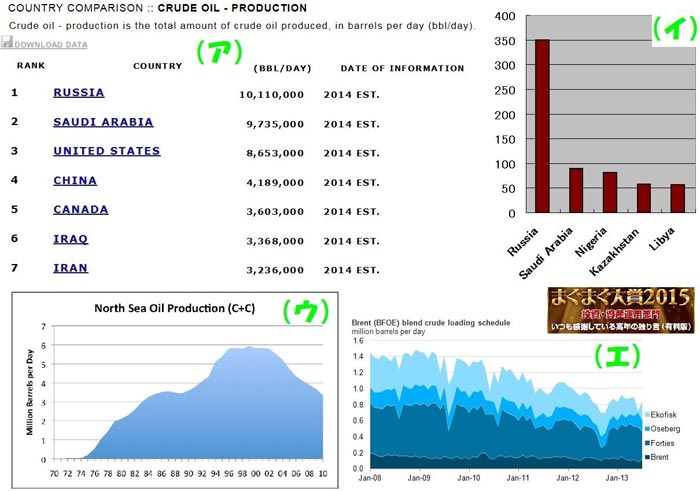
Task: Click the North Sea Oil Production chart title
Action: click(174, 308)
